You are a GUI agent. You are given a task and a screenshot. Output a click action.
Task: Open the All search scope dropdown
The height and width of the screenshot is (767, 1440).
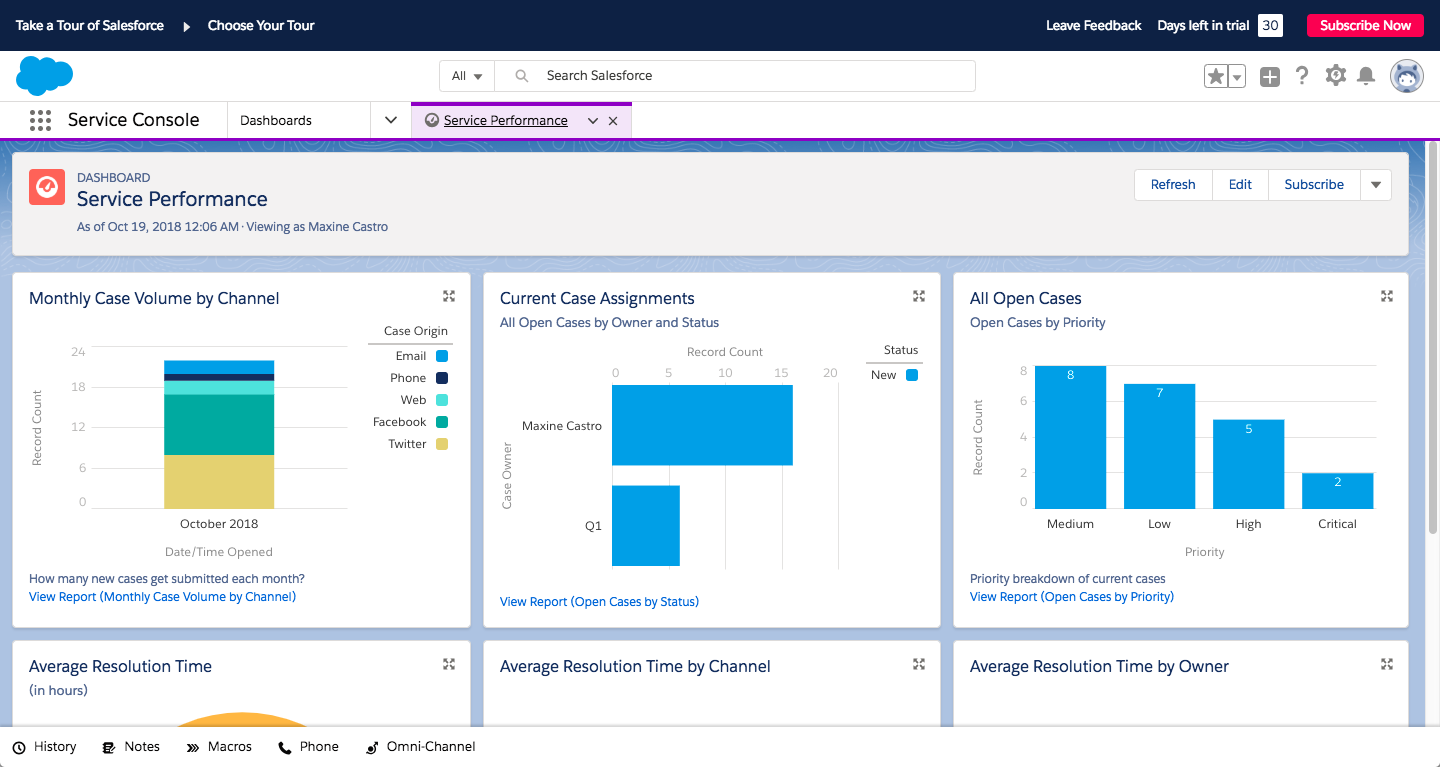tap(467, 76)
